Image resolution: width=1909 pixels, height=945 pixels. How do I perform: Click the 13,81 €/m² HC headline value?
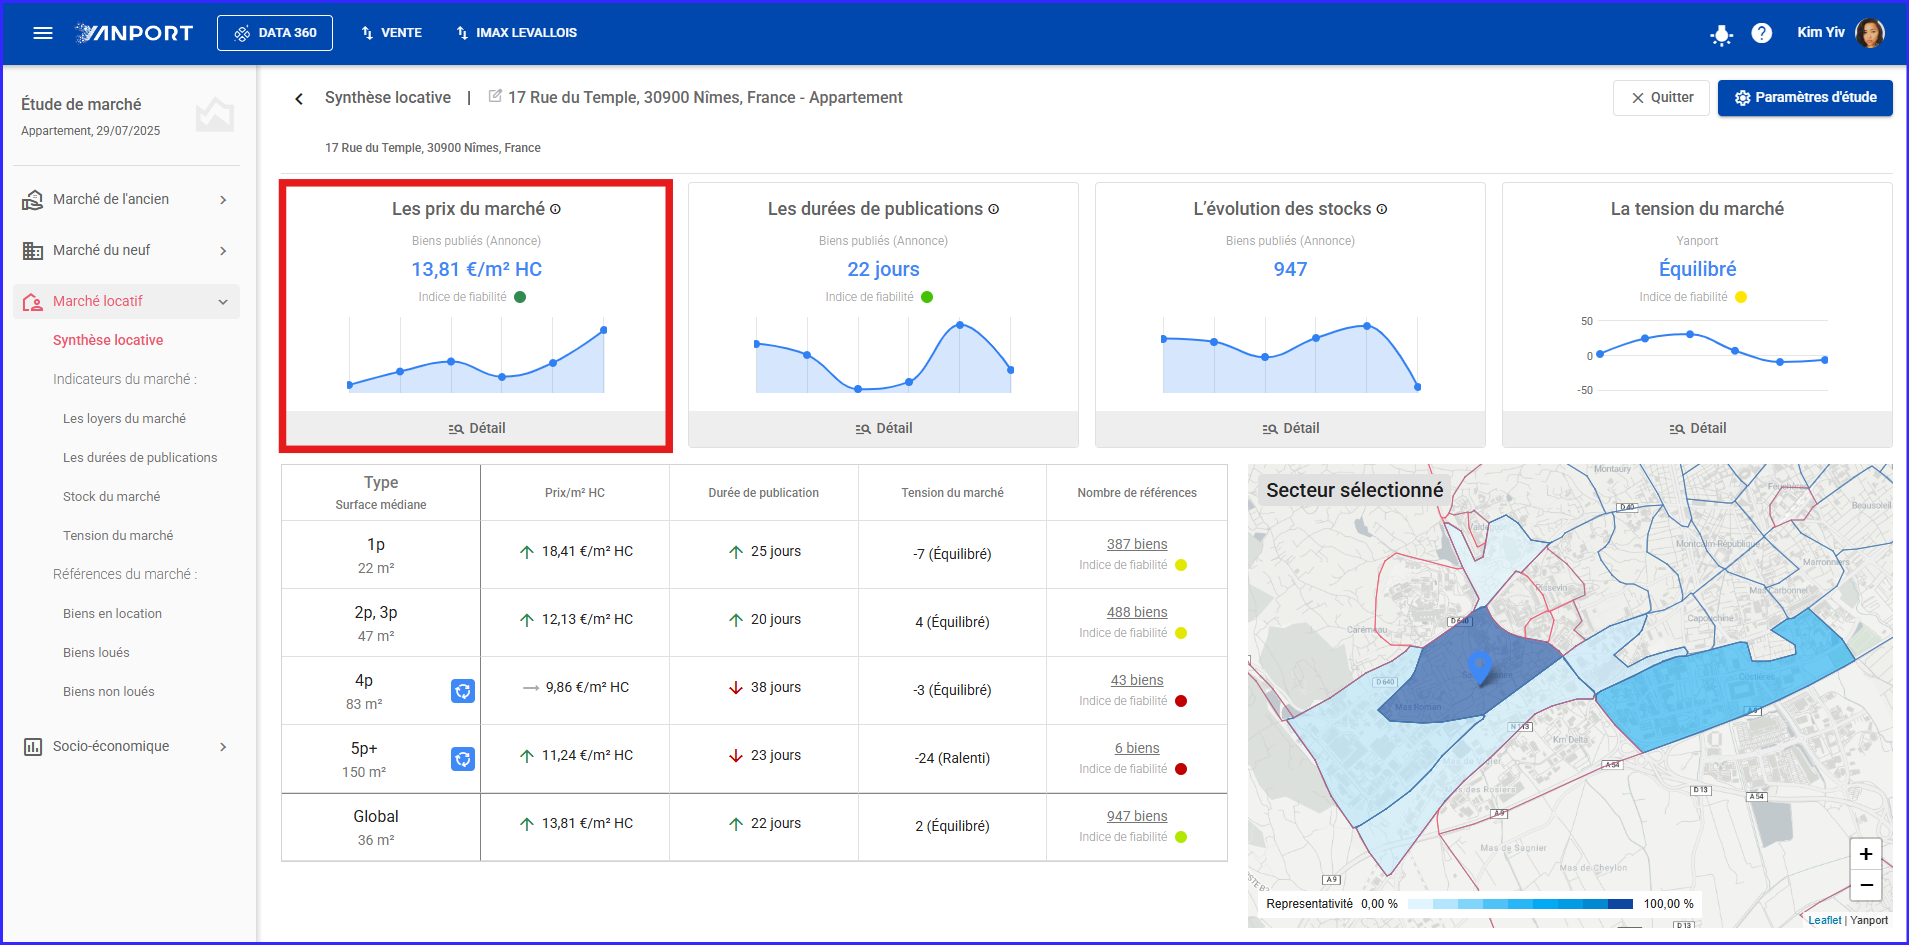pyautogui.click(x=476, y=269)
